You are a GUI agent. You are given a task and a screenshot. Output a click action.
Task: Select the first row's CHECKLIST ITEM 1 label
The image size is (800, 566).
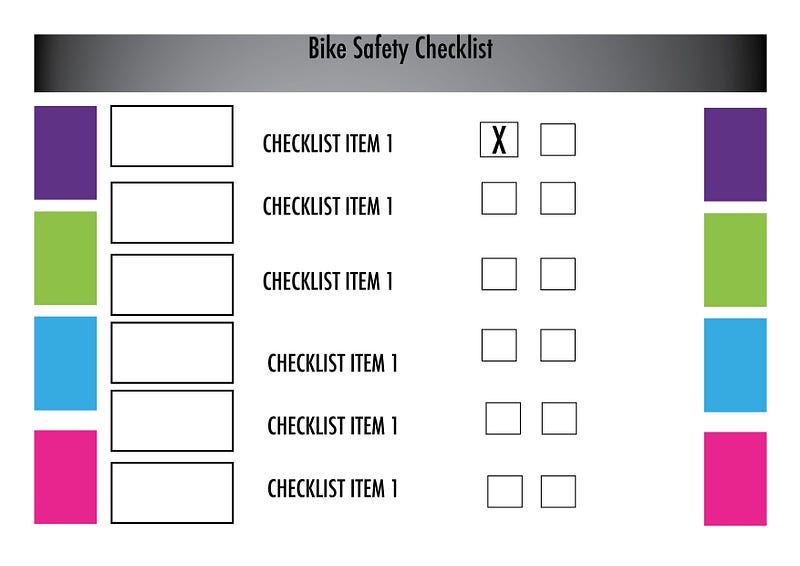pyautogui.click(x=328, y=143)
